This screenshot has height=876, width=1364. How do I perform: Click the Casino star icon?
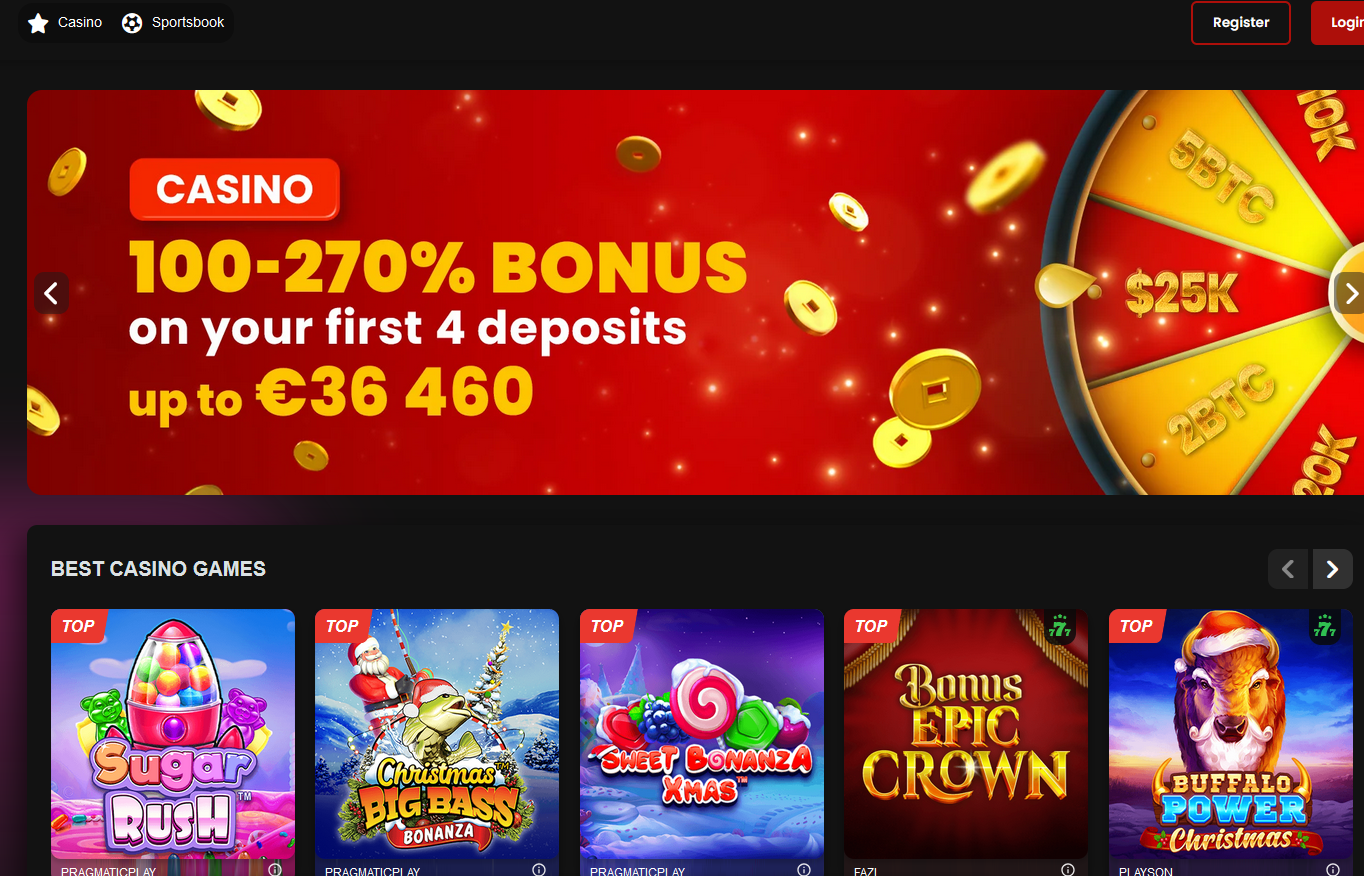(x=38, y=23)
